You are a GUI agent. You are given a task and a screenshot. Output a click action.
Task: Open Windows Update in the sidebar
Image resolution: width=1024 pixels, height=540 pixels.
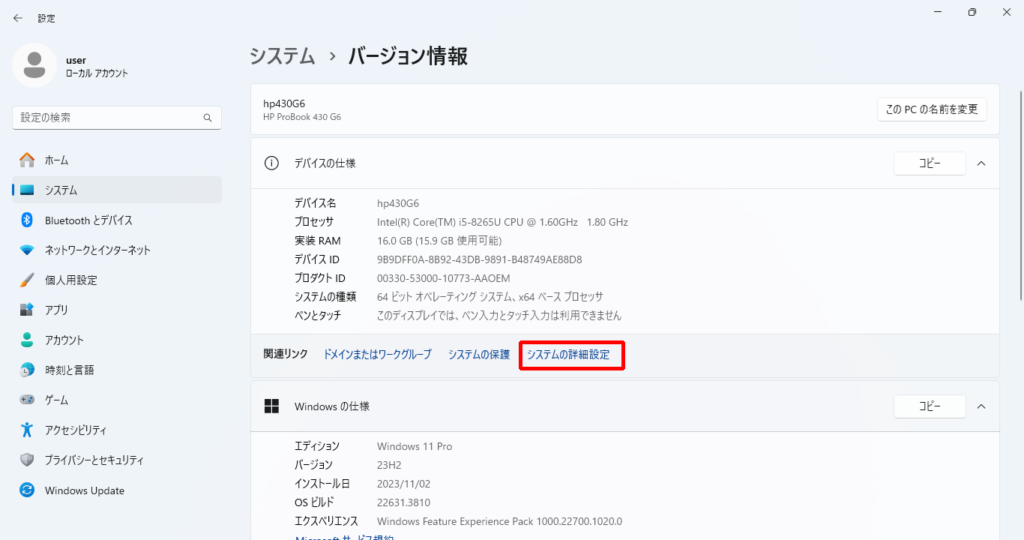point(117,490)
